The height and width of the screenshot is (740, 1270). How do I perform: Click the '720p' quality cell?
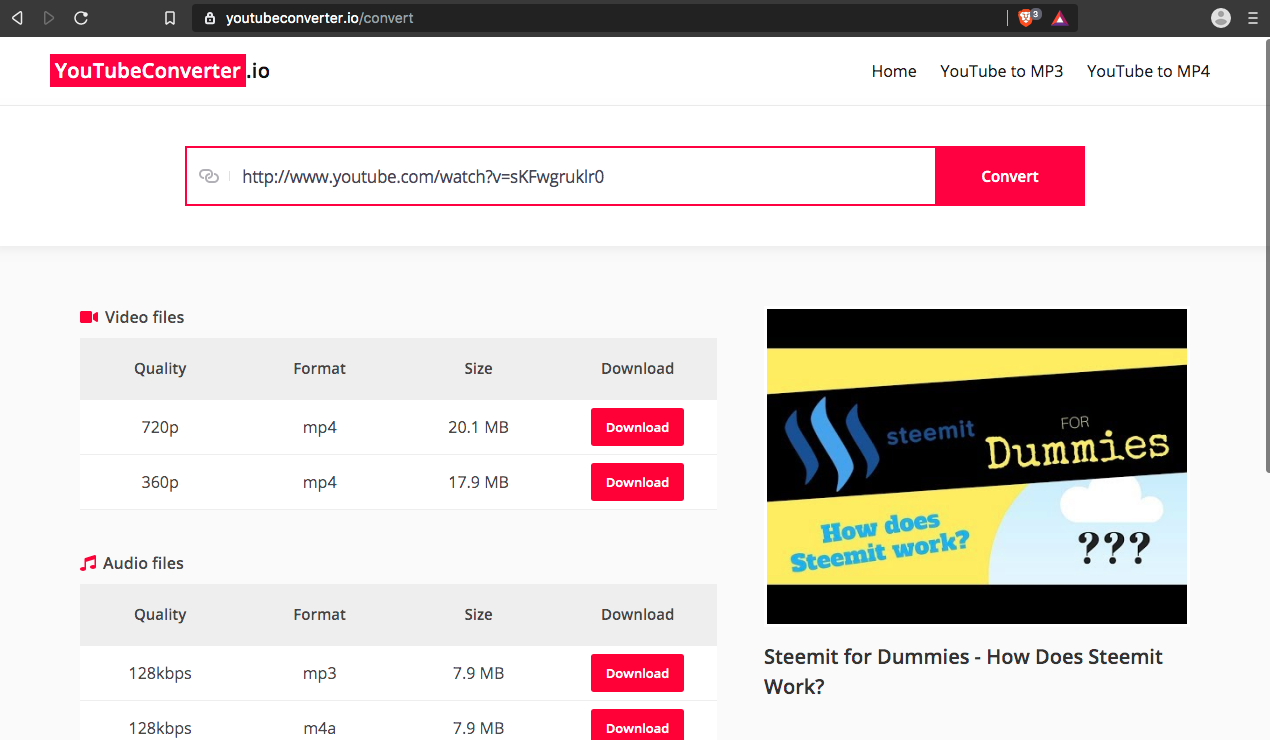click(x=160, y=427)
